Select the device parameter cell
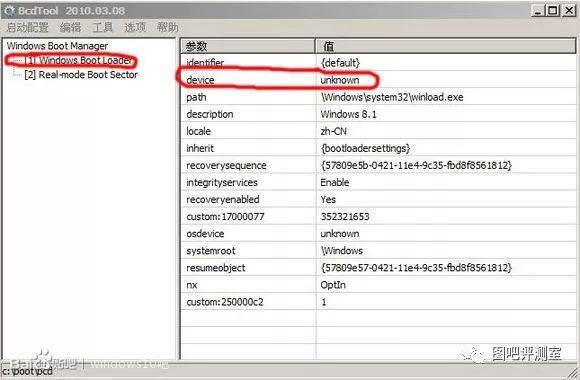The width and height of the screenshot is (580, 380). coord(249,80)
